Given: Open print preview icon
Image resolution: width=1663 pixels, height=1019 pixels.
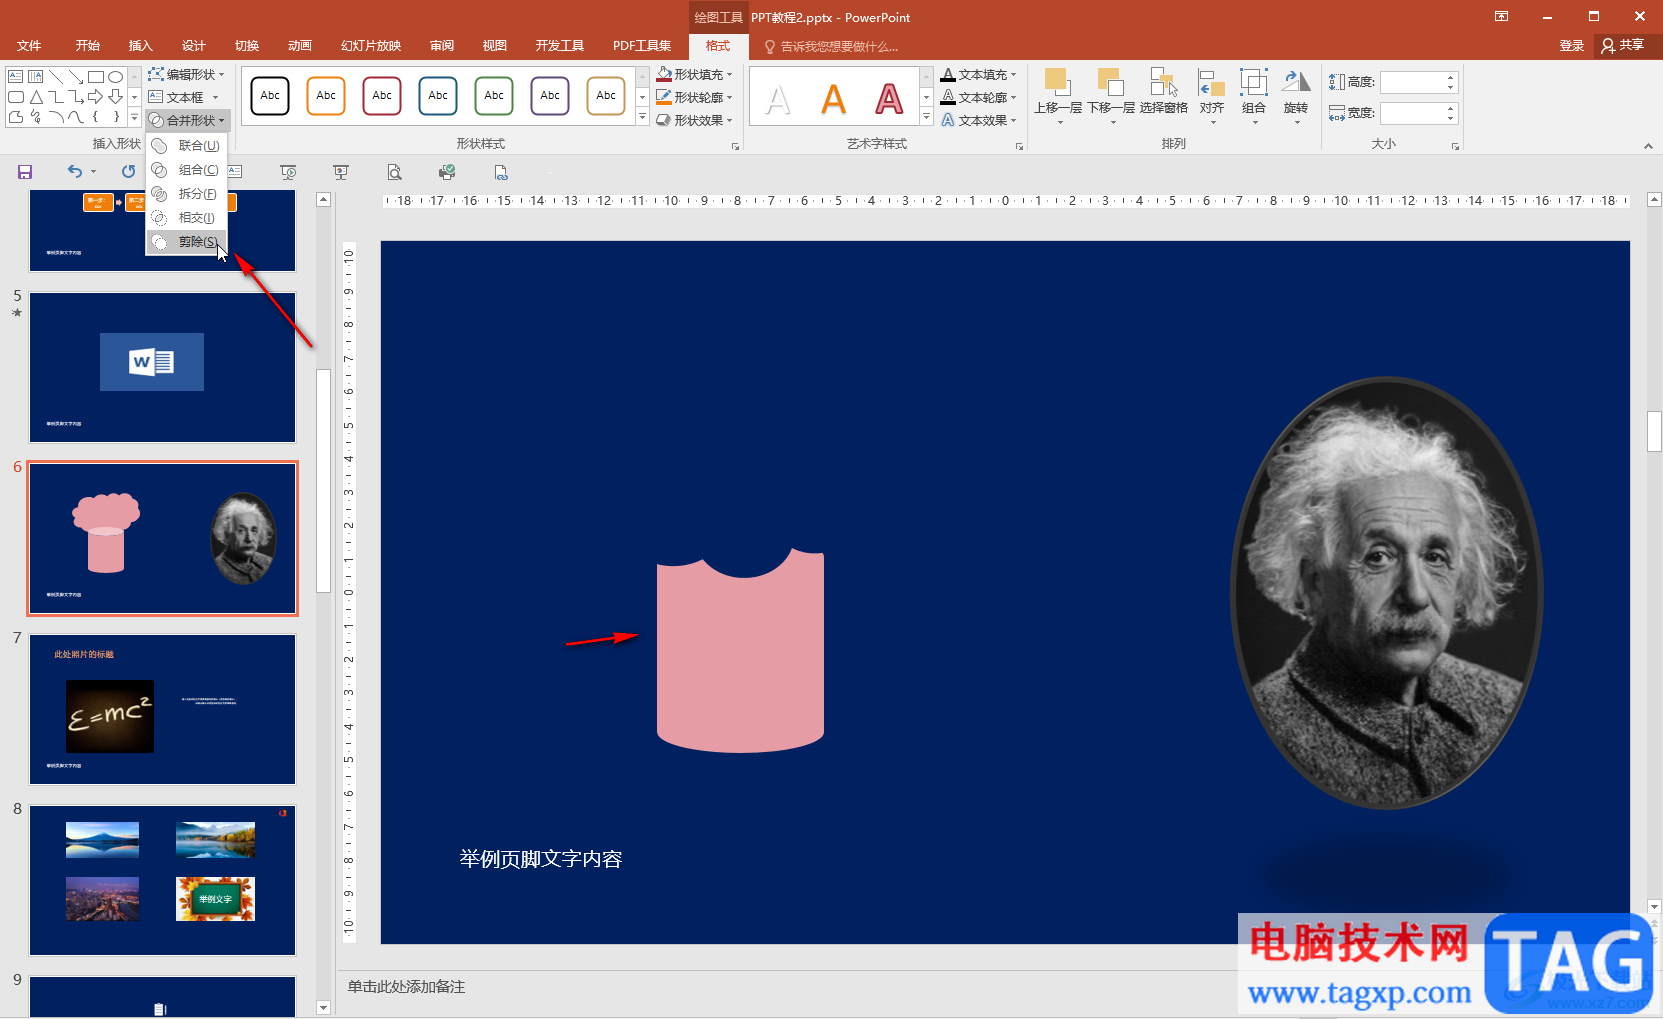Looking at the screenshot, I should (394, 172).
